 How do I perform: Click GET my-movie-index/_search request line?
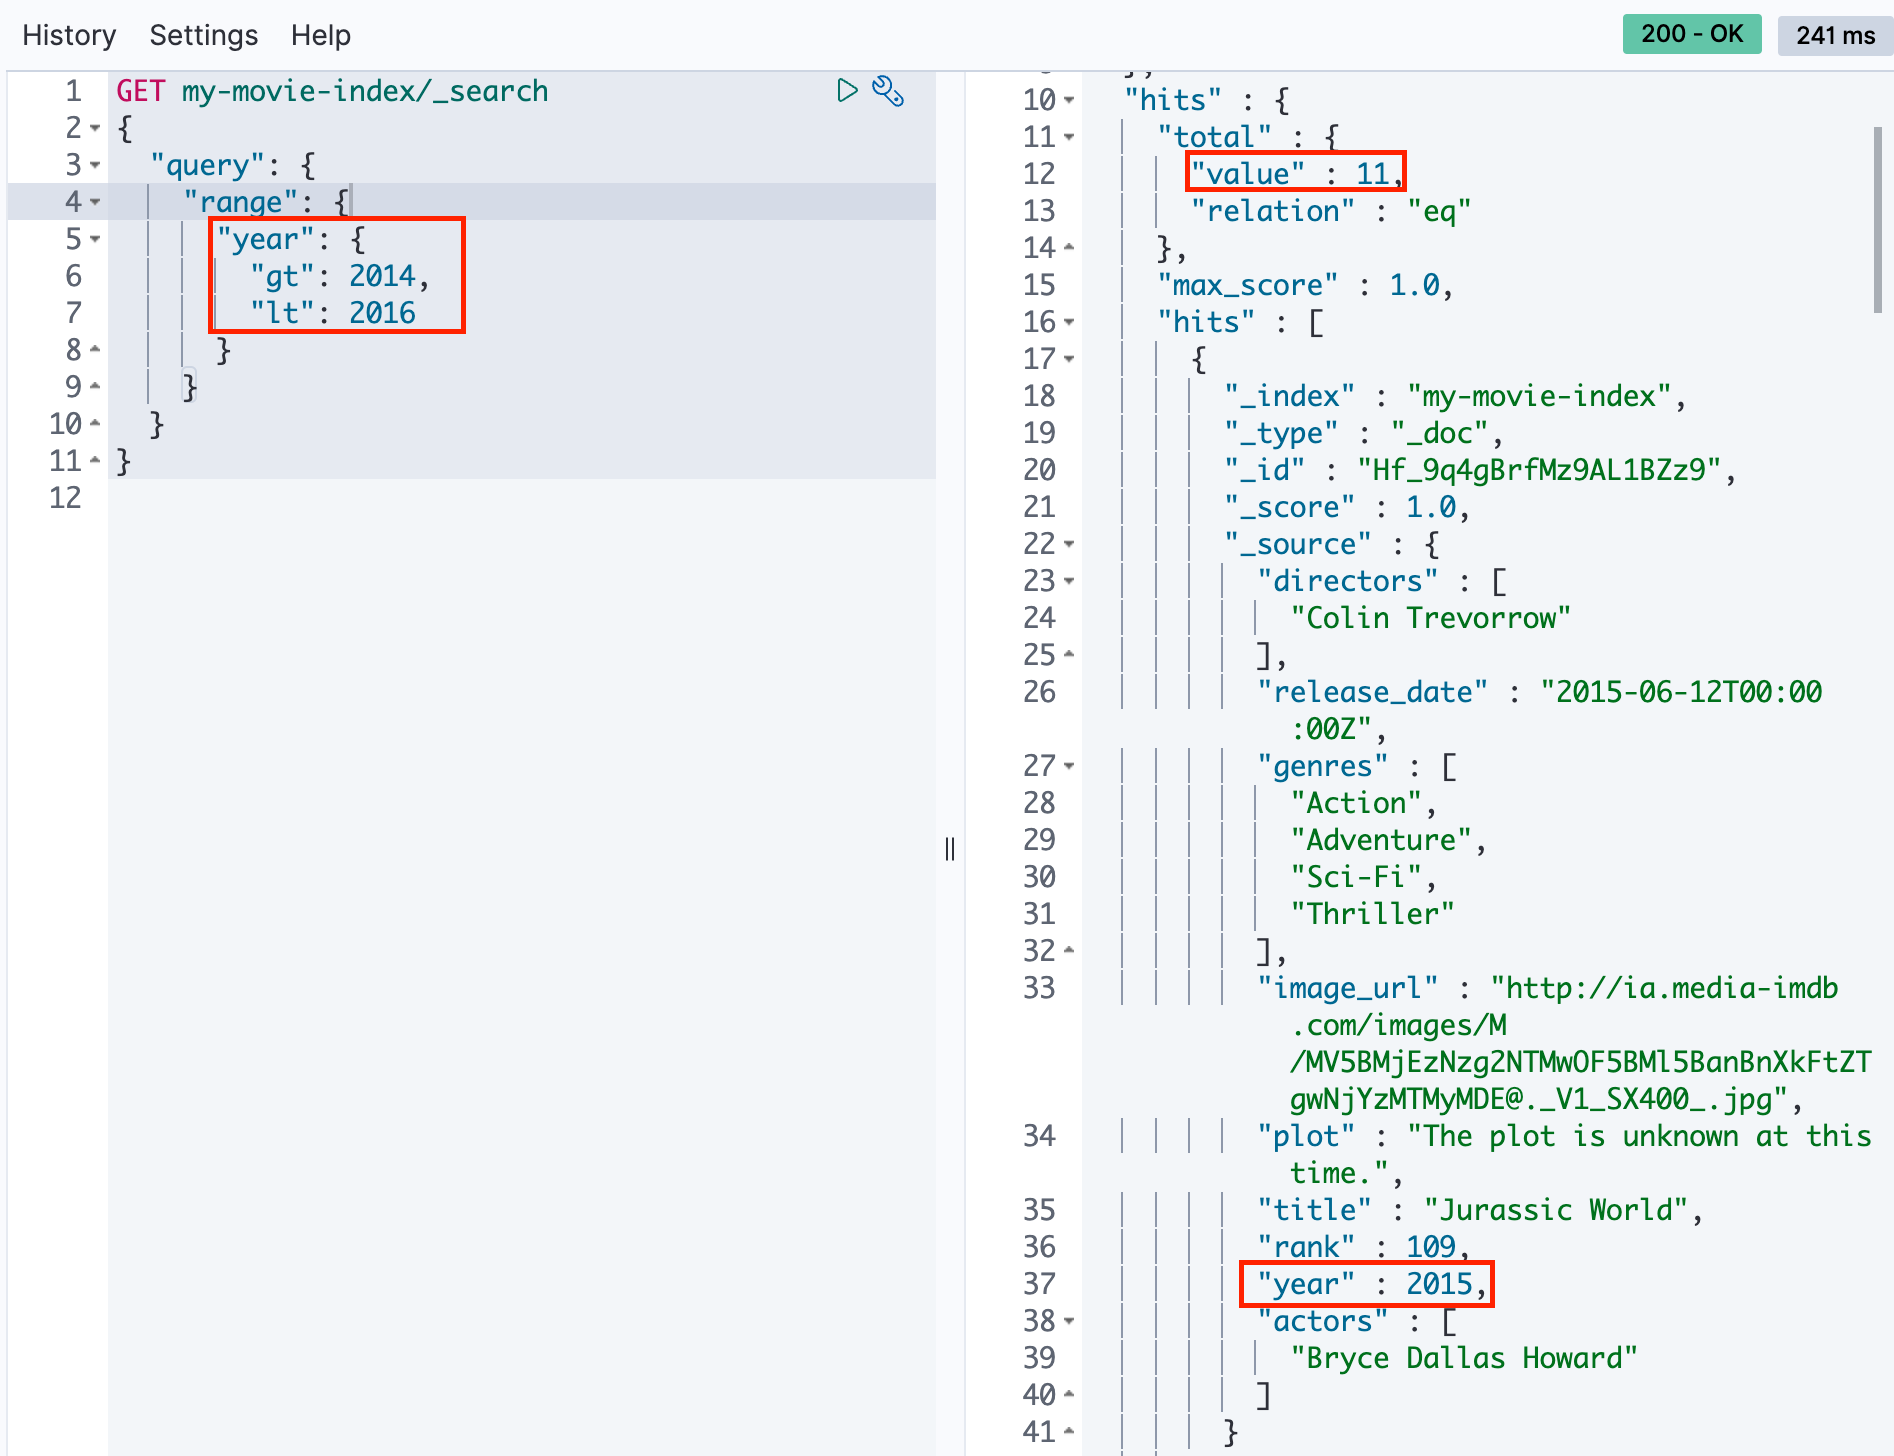tap(332, 91)
